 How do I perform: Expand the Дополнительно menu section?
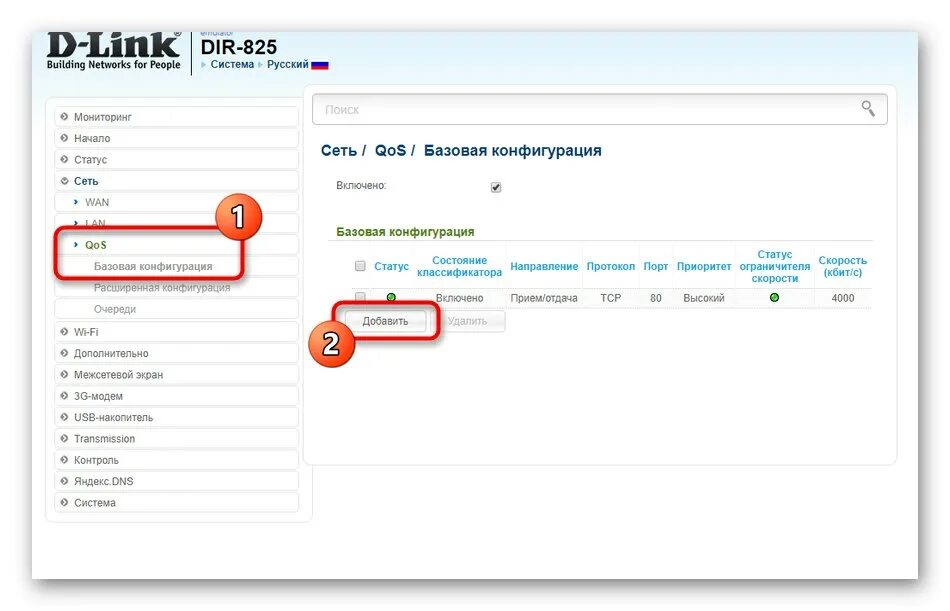tap(176, 353)
